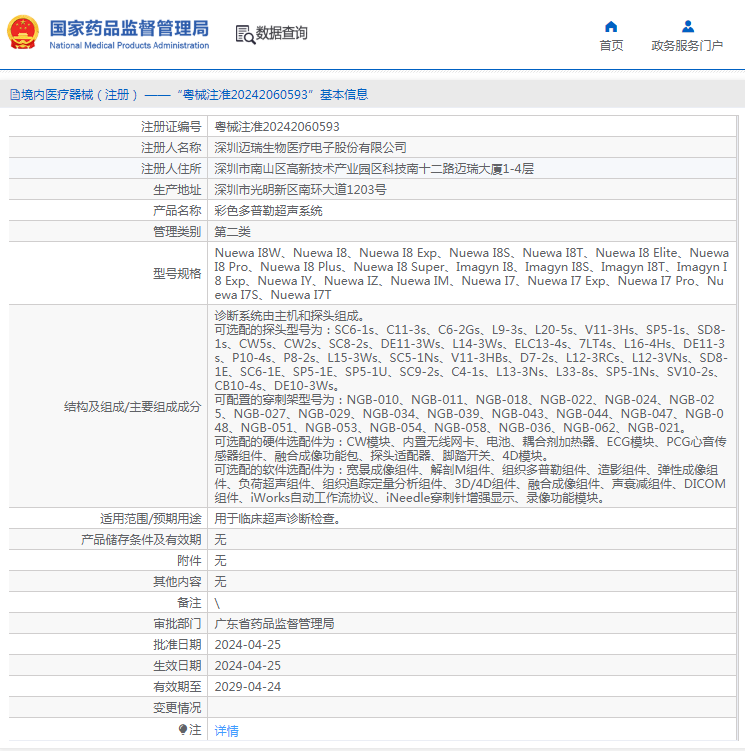Go to 首页 home page
This screenshot has height=751, width=745.
611,46
